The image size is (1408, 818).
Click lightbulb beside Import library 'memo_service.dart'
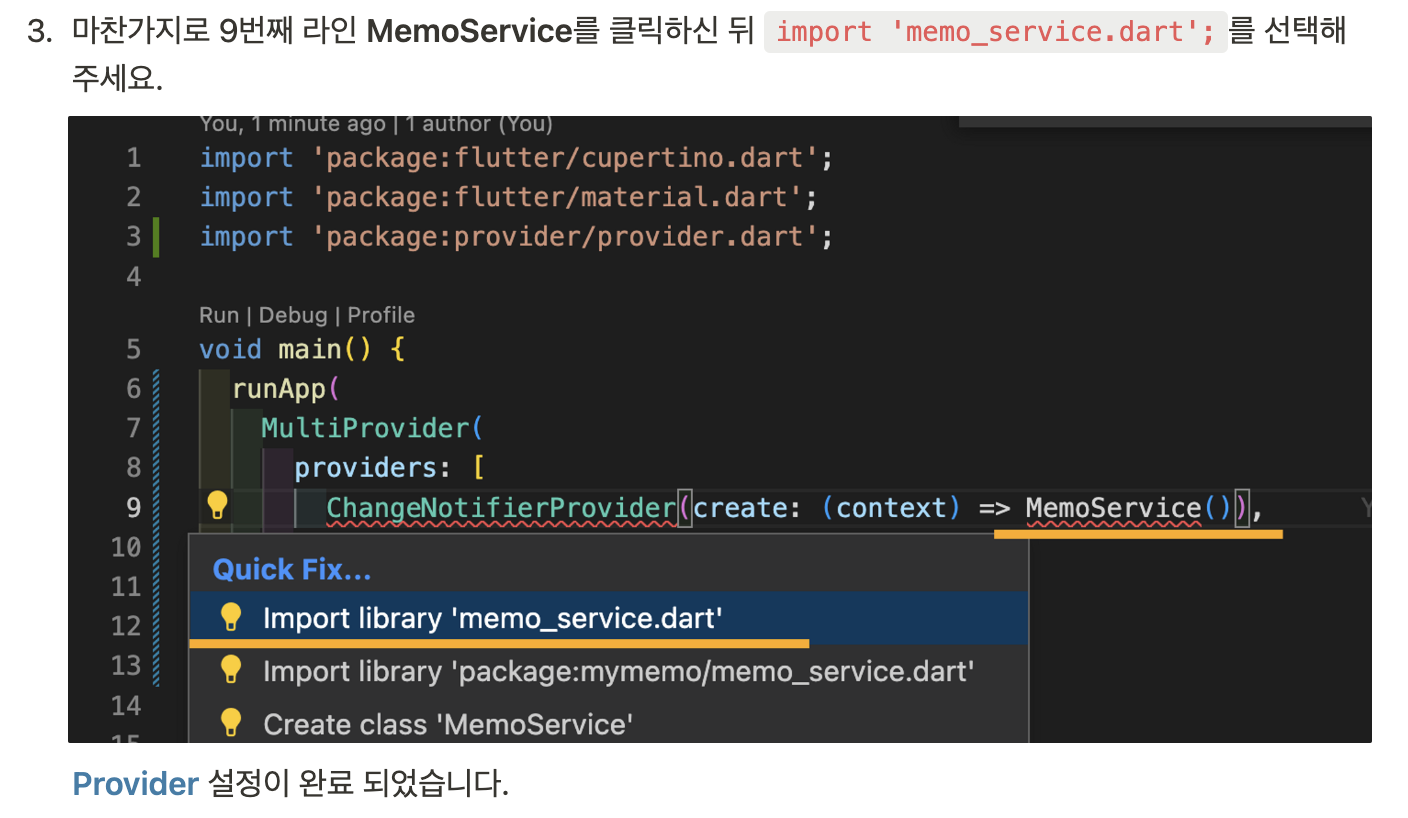231,617
